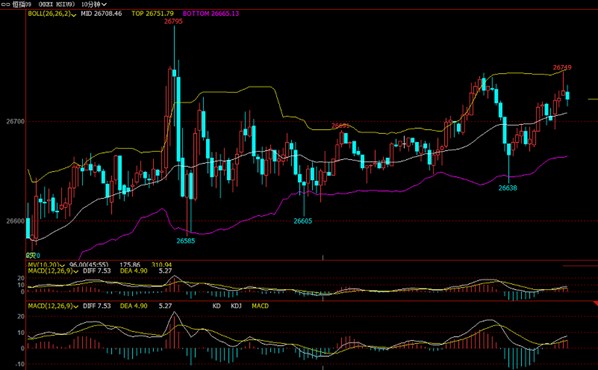
Task: Click the 26700 price axis label
Action: pyautogui.click(x=15, y=122)
